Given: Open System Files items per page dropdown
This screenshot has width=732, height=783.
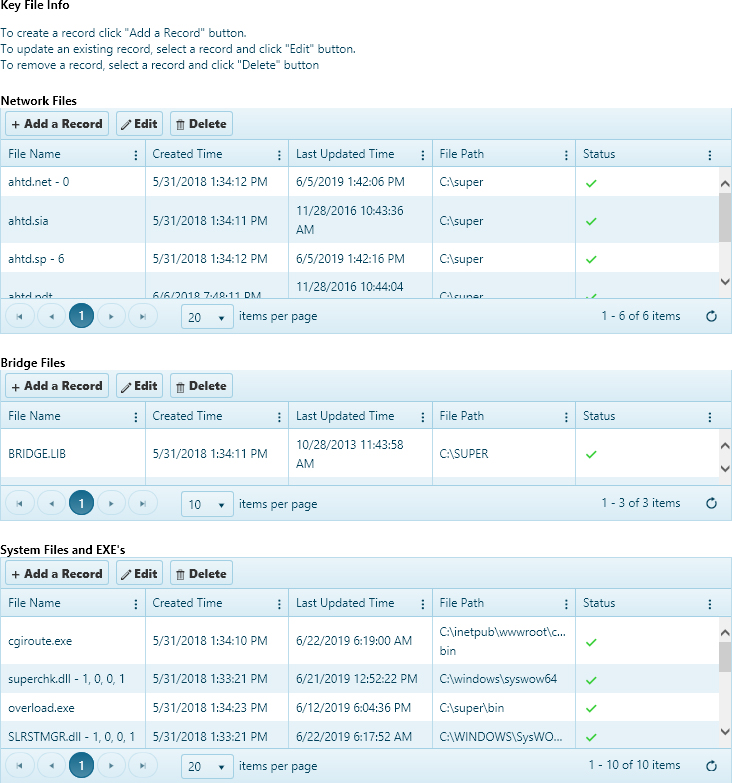Looking at the screenshot, I should [207, 767].
